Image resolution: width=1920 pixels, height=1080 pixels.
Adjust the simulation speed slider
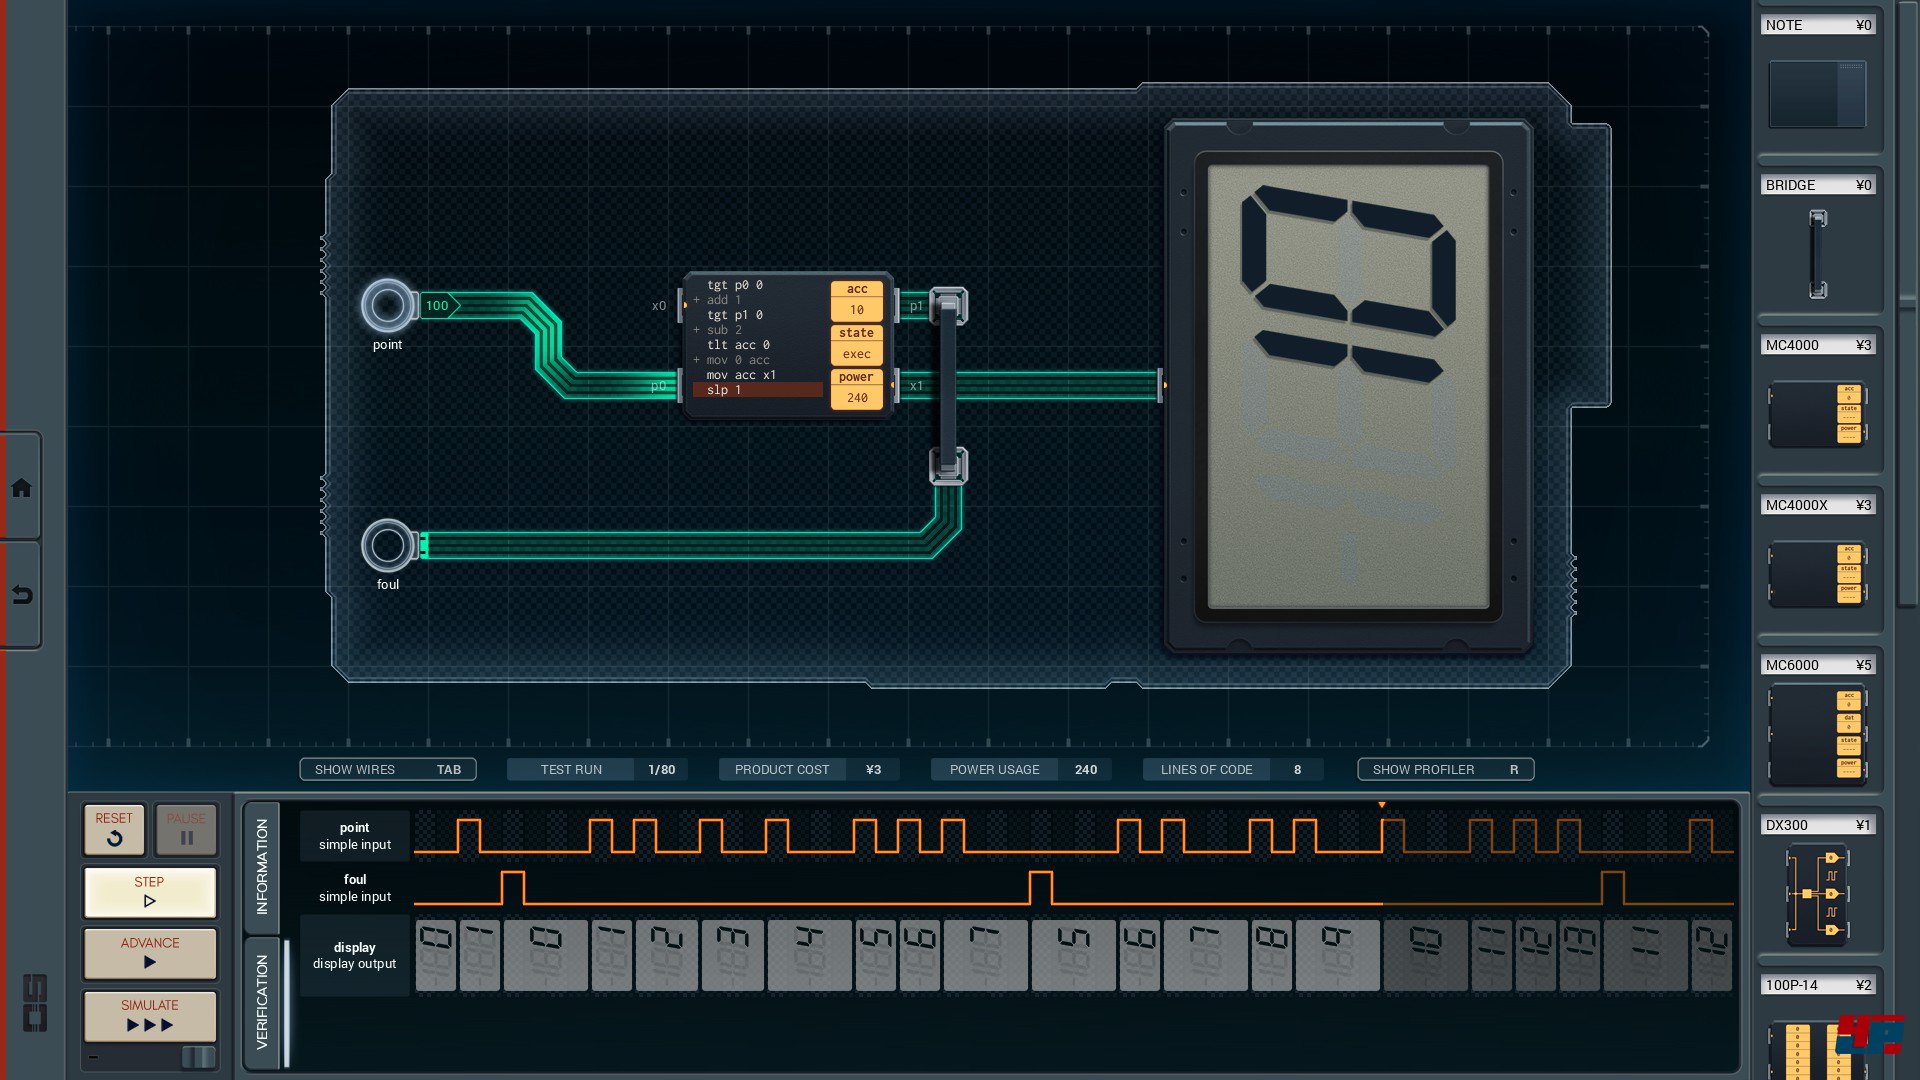(197, 1057)
